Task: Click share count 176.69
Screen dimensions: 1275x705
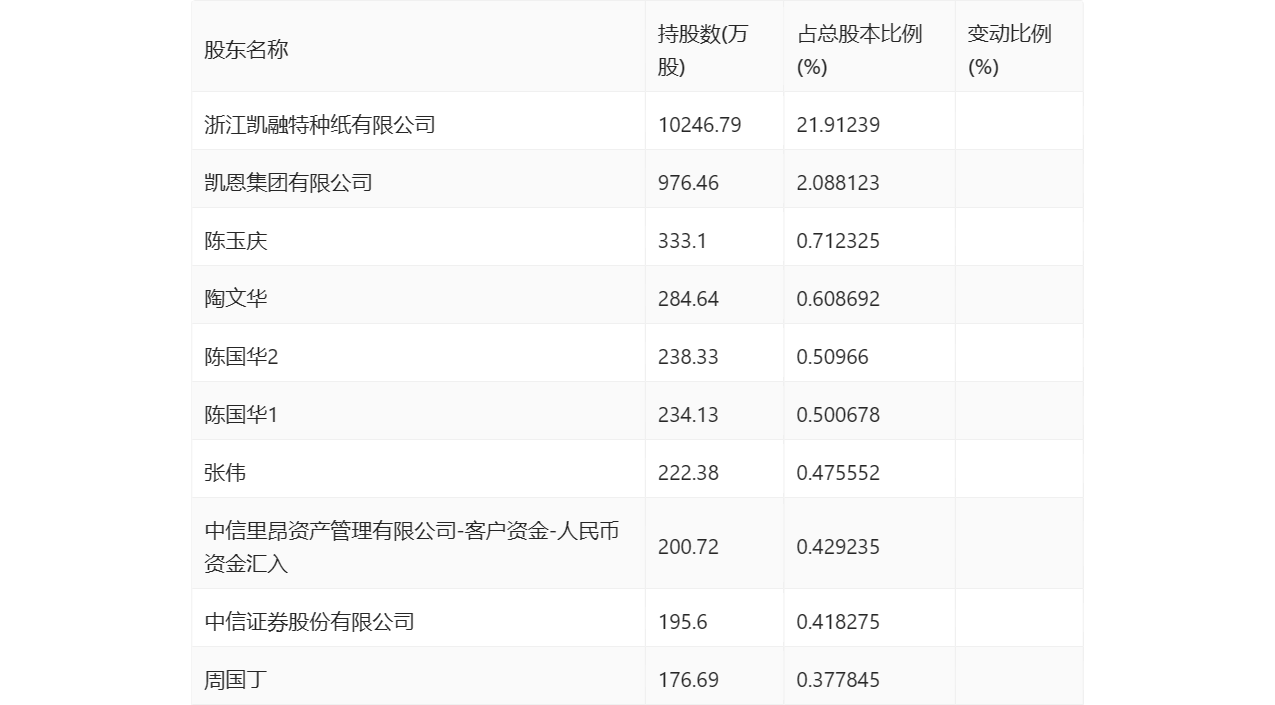Action: (688, 680)
